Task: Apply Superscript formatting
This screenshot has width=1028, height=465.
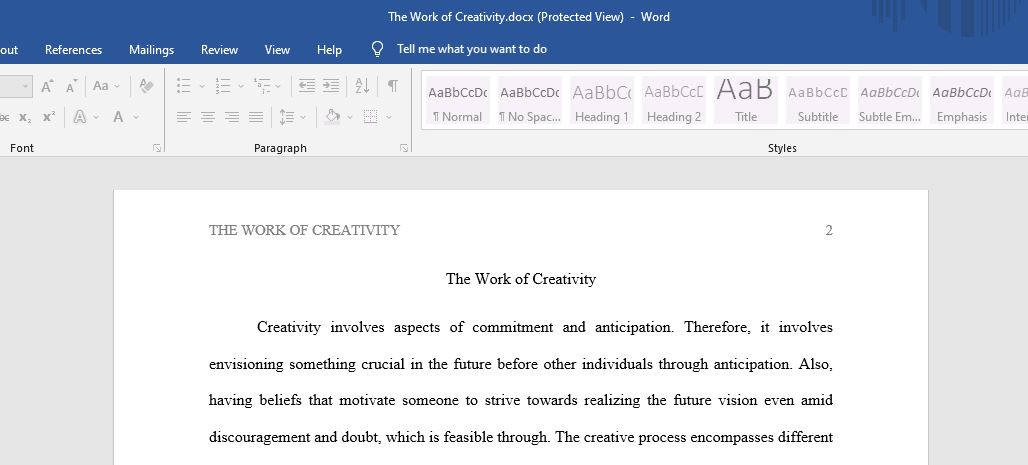Action: (49, 117)
